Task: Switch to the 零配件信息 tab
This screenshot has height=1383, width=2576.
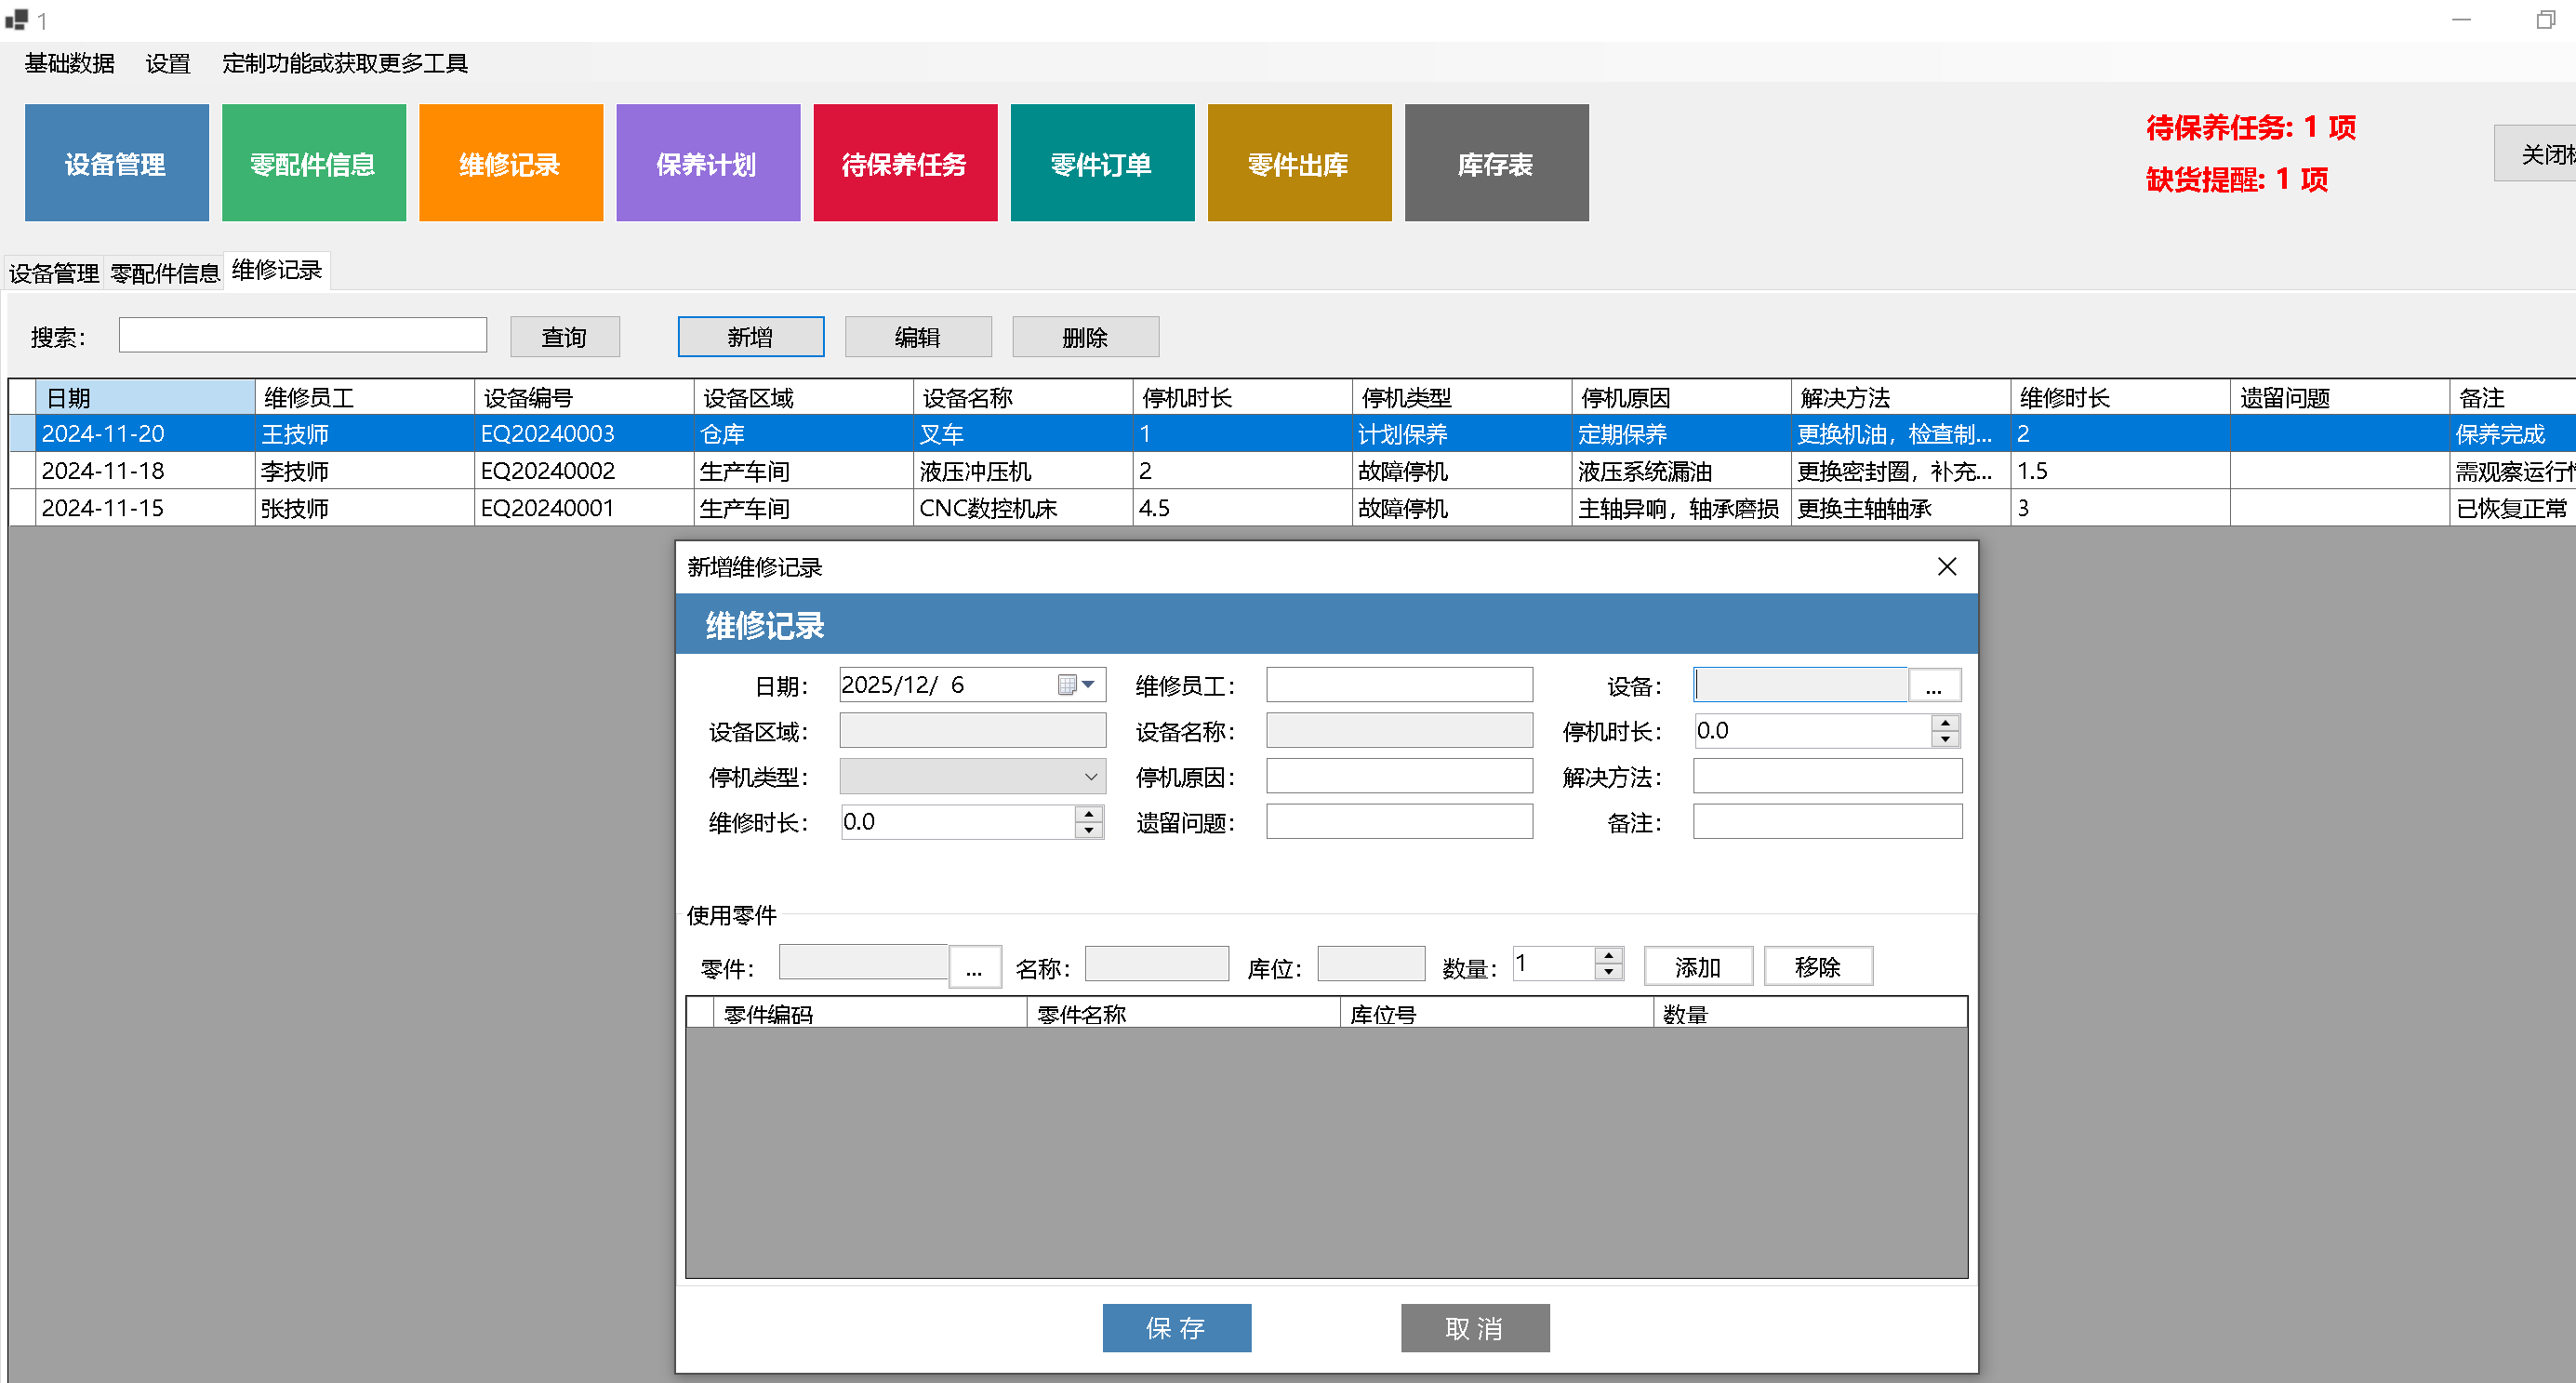Action: click(164, 272)
